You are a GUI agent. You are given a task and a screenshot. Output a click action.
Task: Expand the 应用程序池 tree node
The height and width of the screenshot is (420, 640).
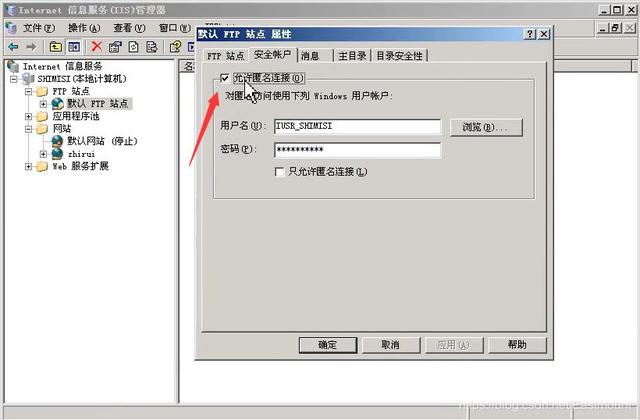[x=29, y=116]
